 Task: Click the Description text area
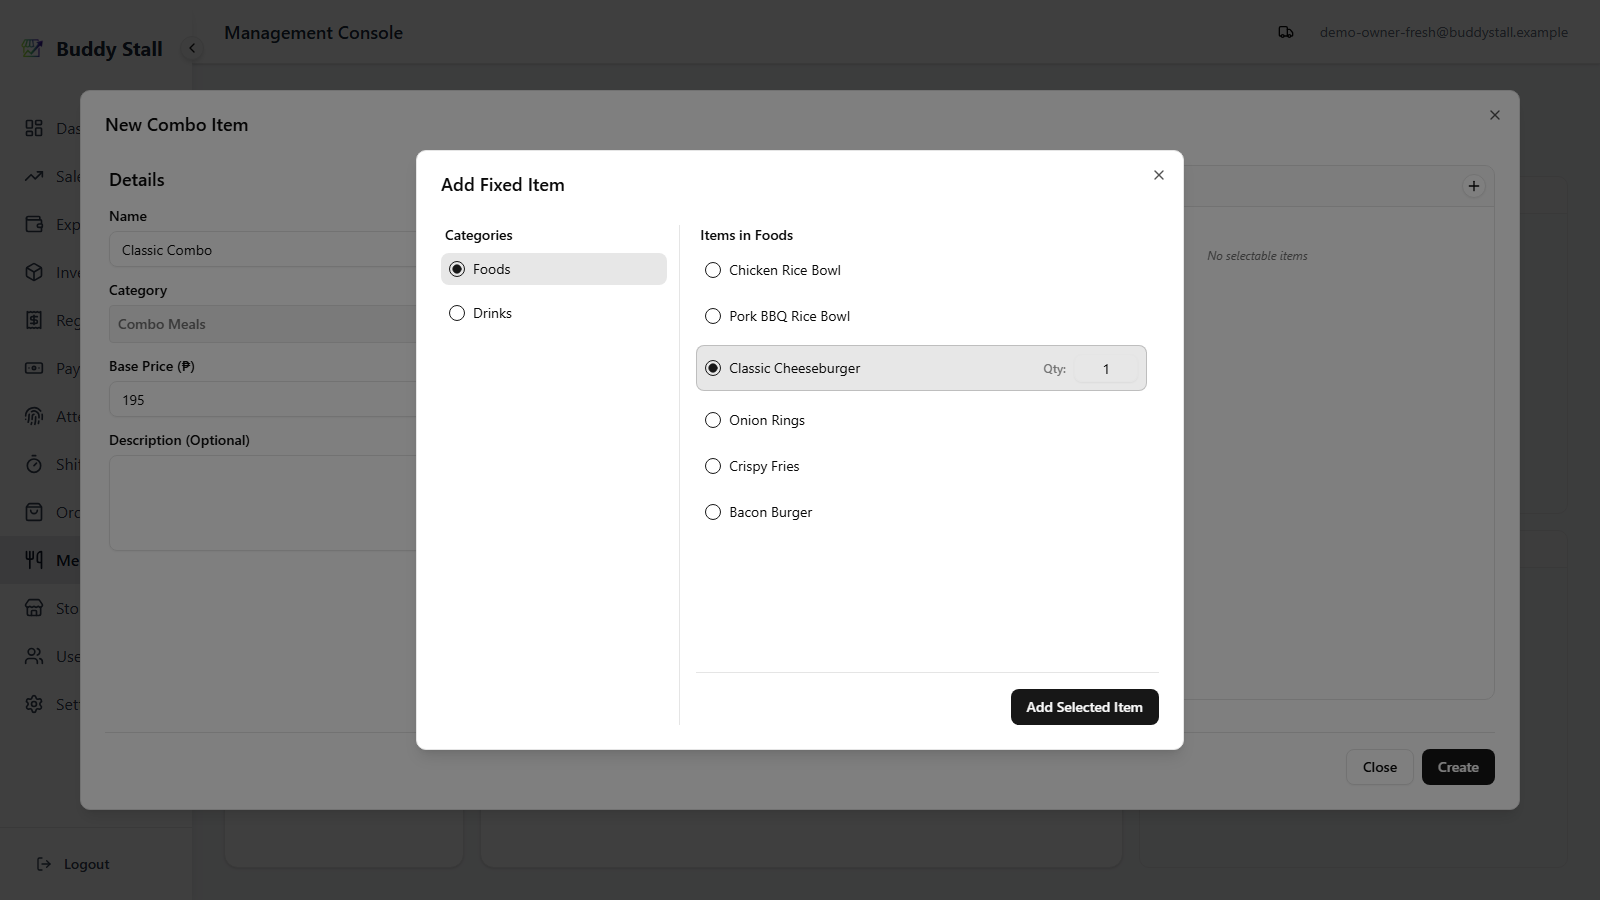click(263, 503)
